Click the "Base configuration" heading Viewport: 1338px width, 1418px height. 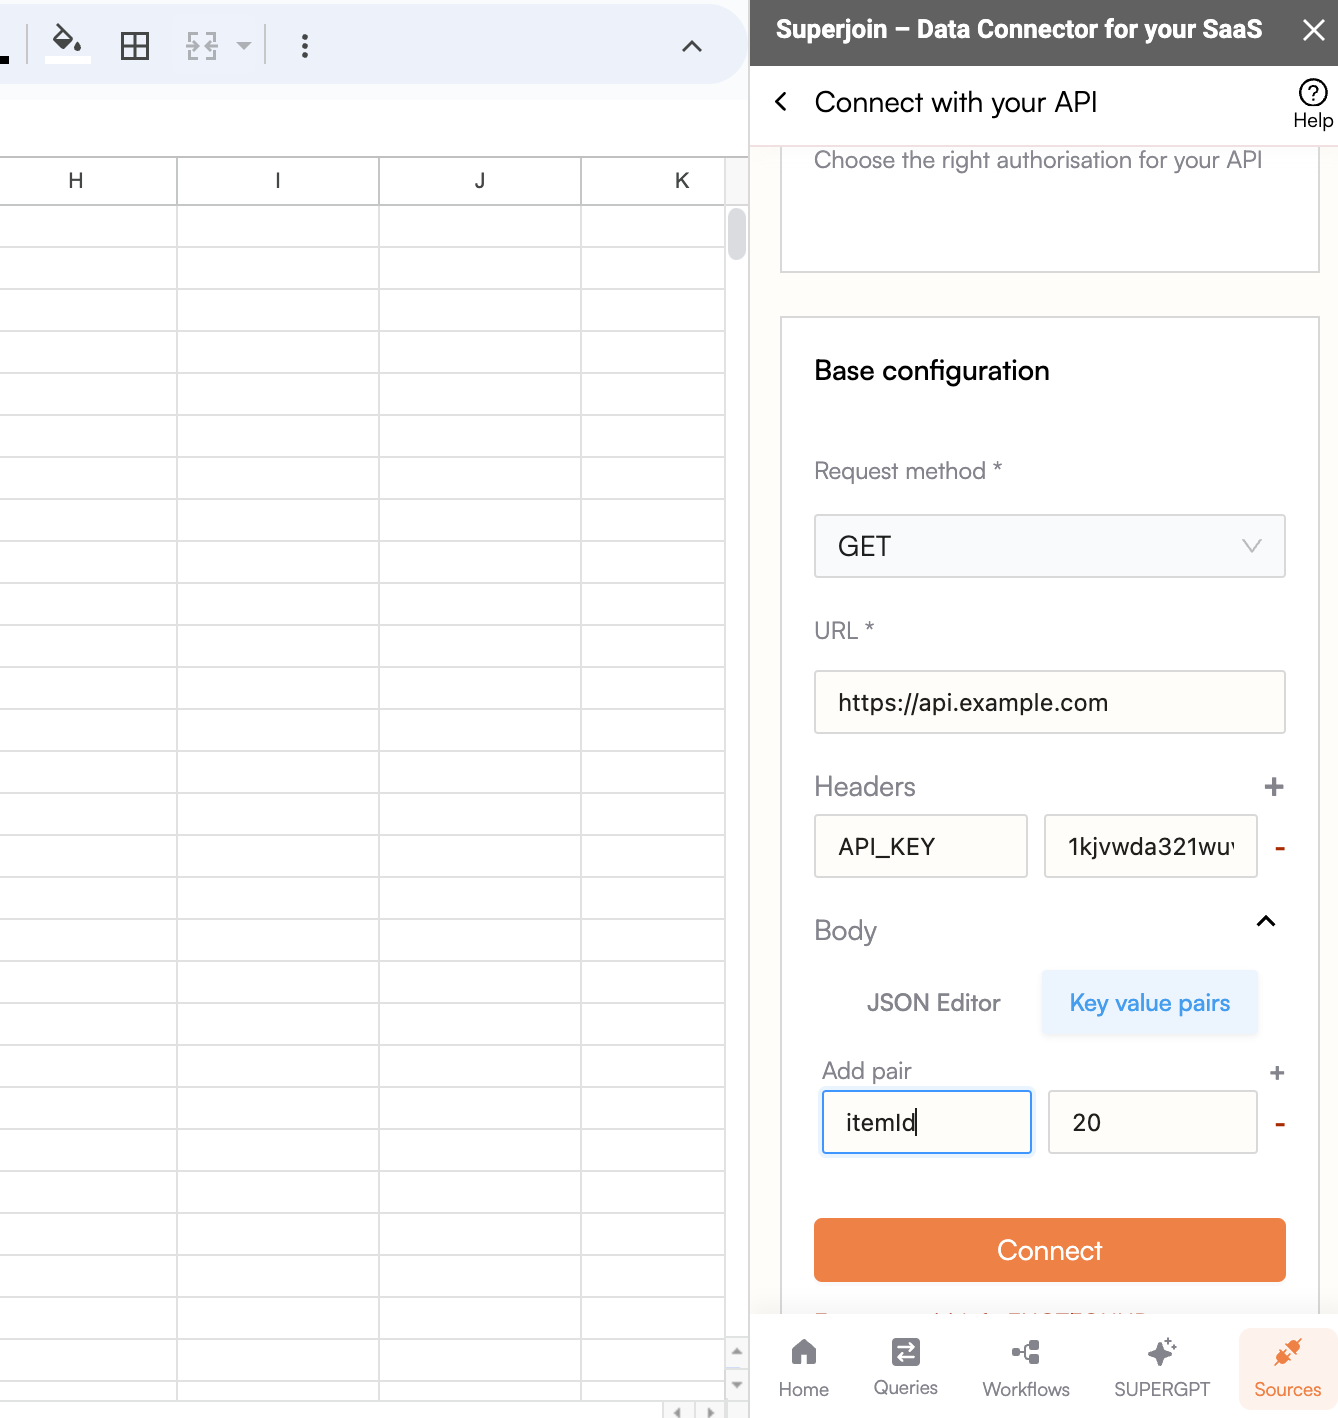click(x=932, y=371)
